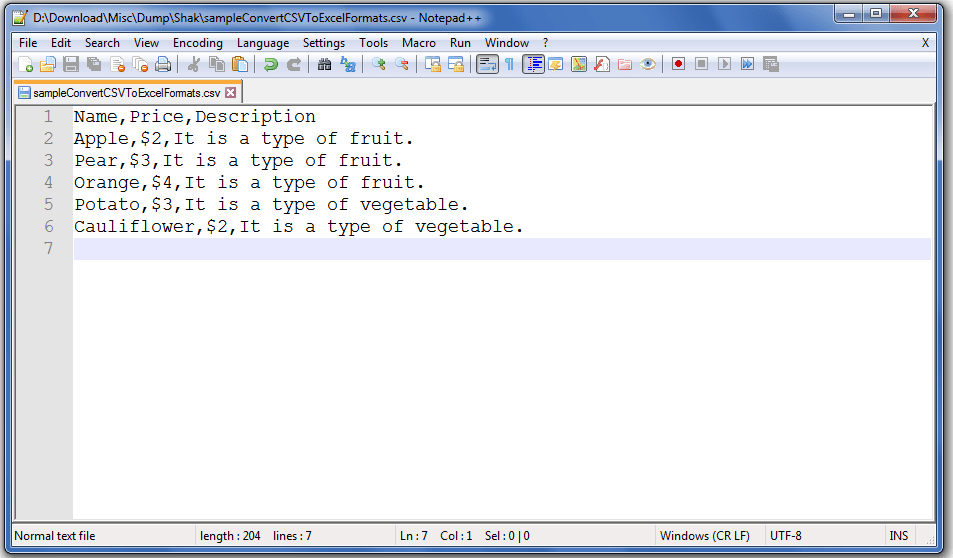
Task: Close the sampleConvertCSVToExcelFormats.csv tab with red X
Action: (x=230, y=92)
